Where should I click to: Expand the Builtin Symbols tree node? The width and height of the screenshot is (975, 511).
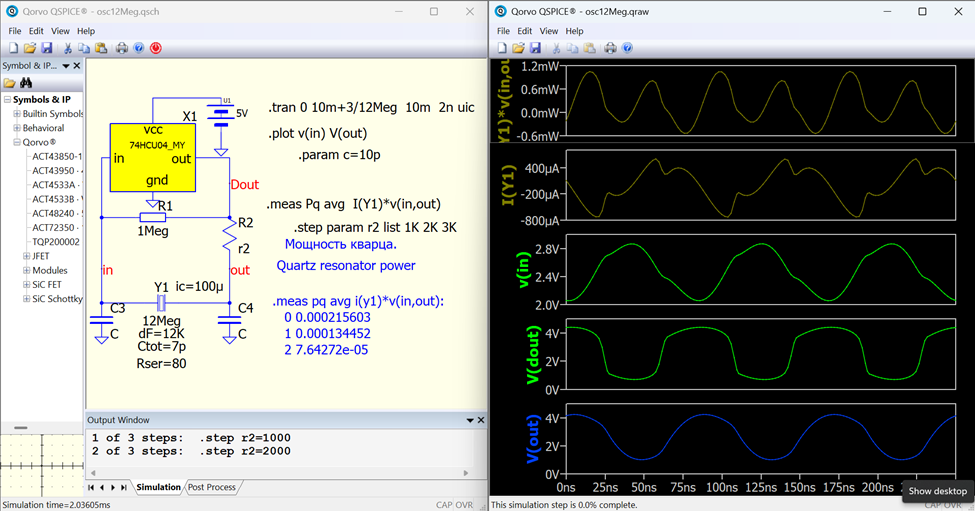pyautogui.click(x=17, y=114)
